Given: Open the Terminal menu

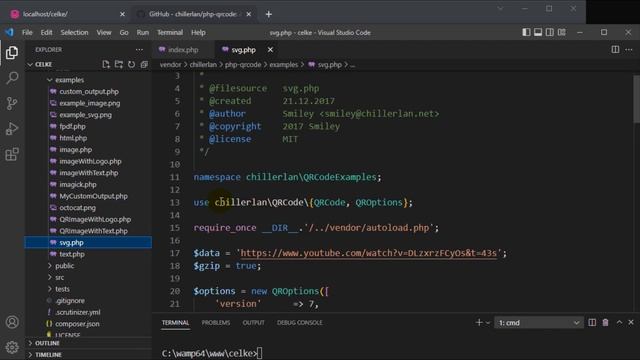Looking at the screenshot, I should point(170,32).
